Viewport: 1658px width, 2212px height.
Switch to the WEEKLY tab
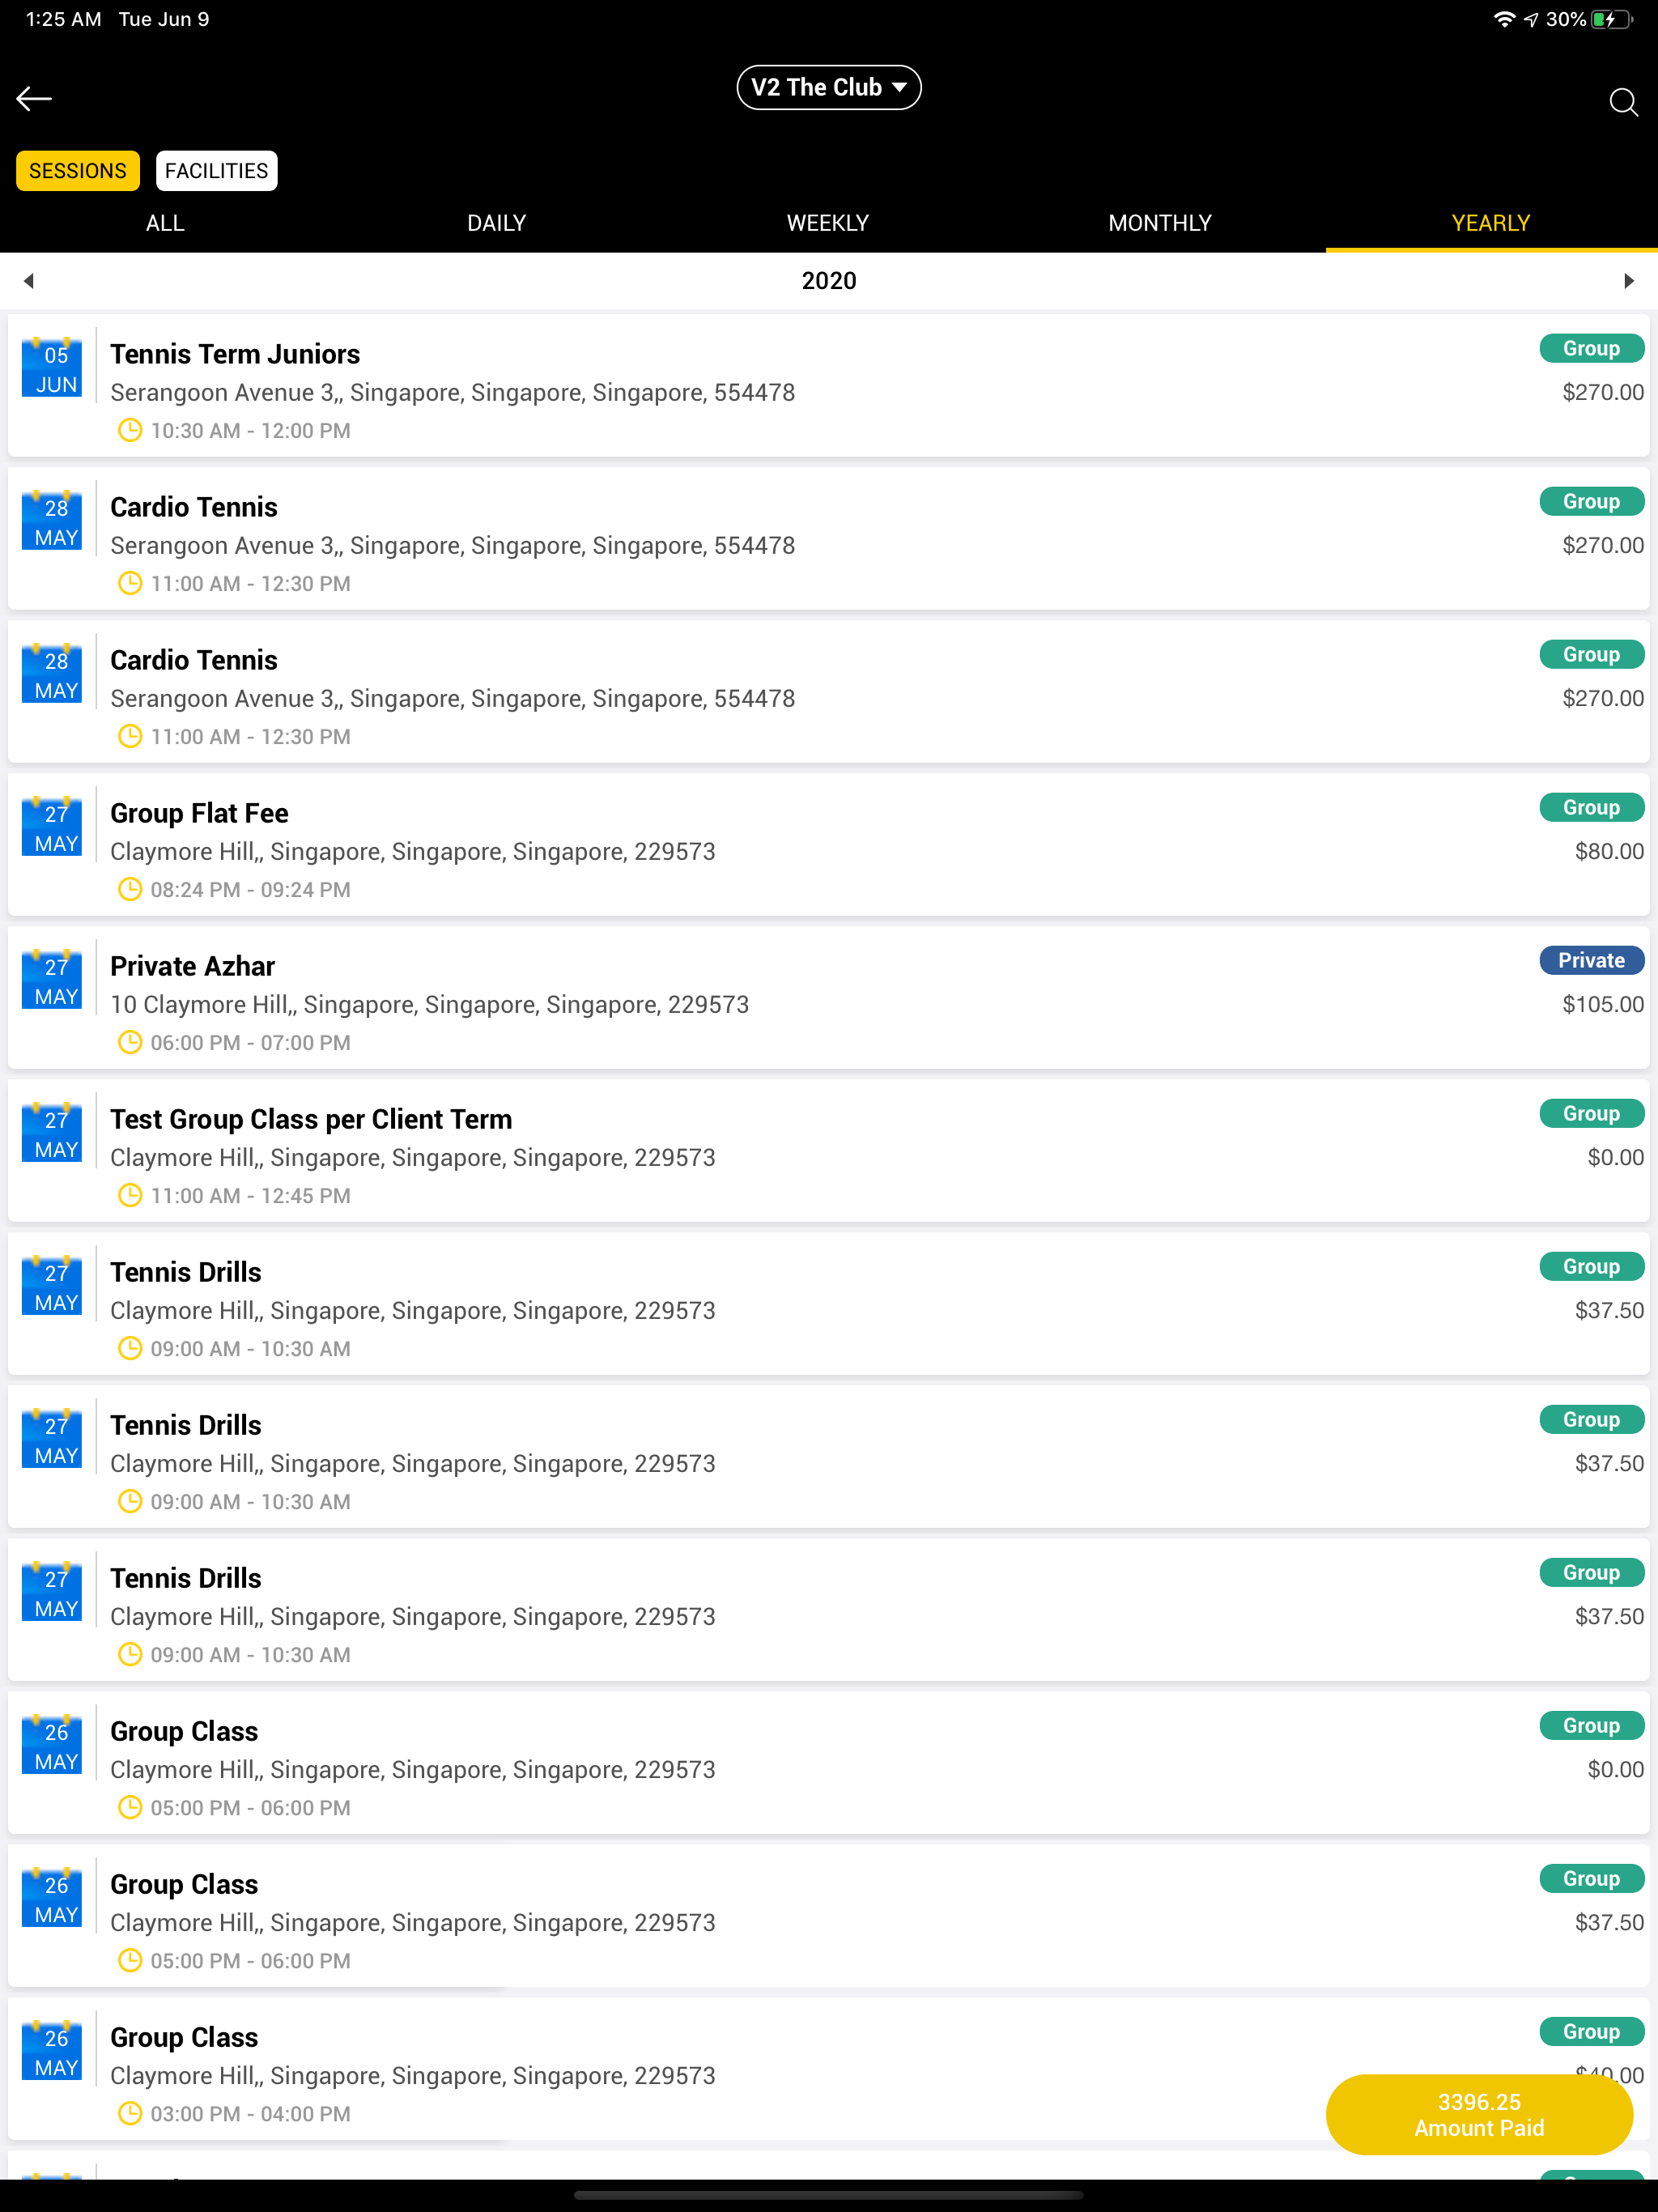[828, 223]
